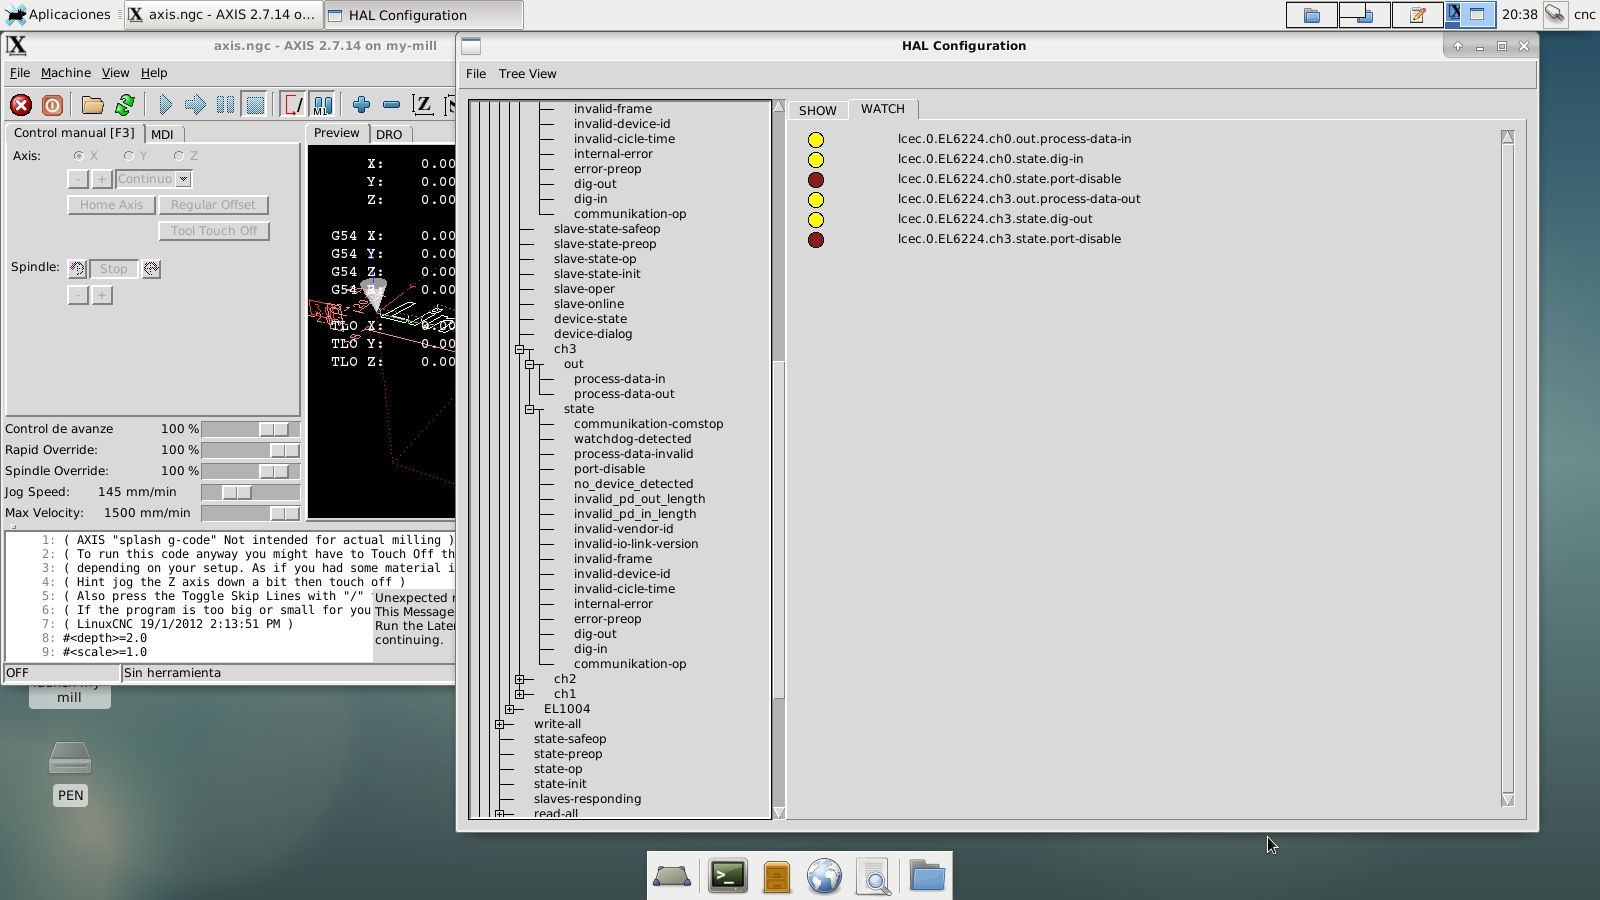Select slave-online in HAL tree
Image resolution: width=1600 pixels, height=900 pixels.
click(588, 304)
